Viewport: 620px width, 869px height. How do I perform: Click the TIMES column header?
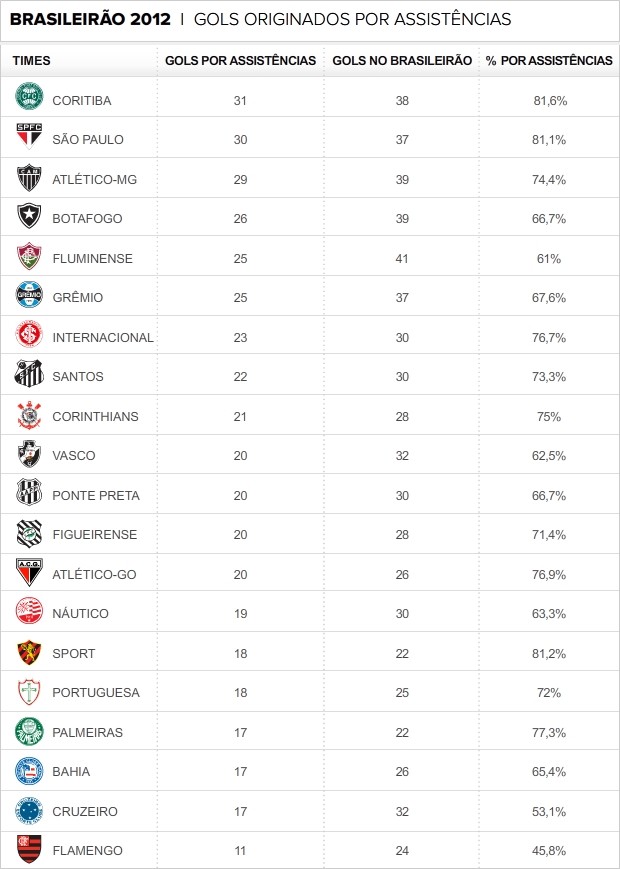coord(32,61)
